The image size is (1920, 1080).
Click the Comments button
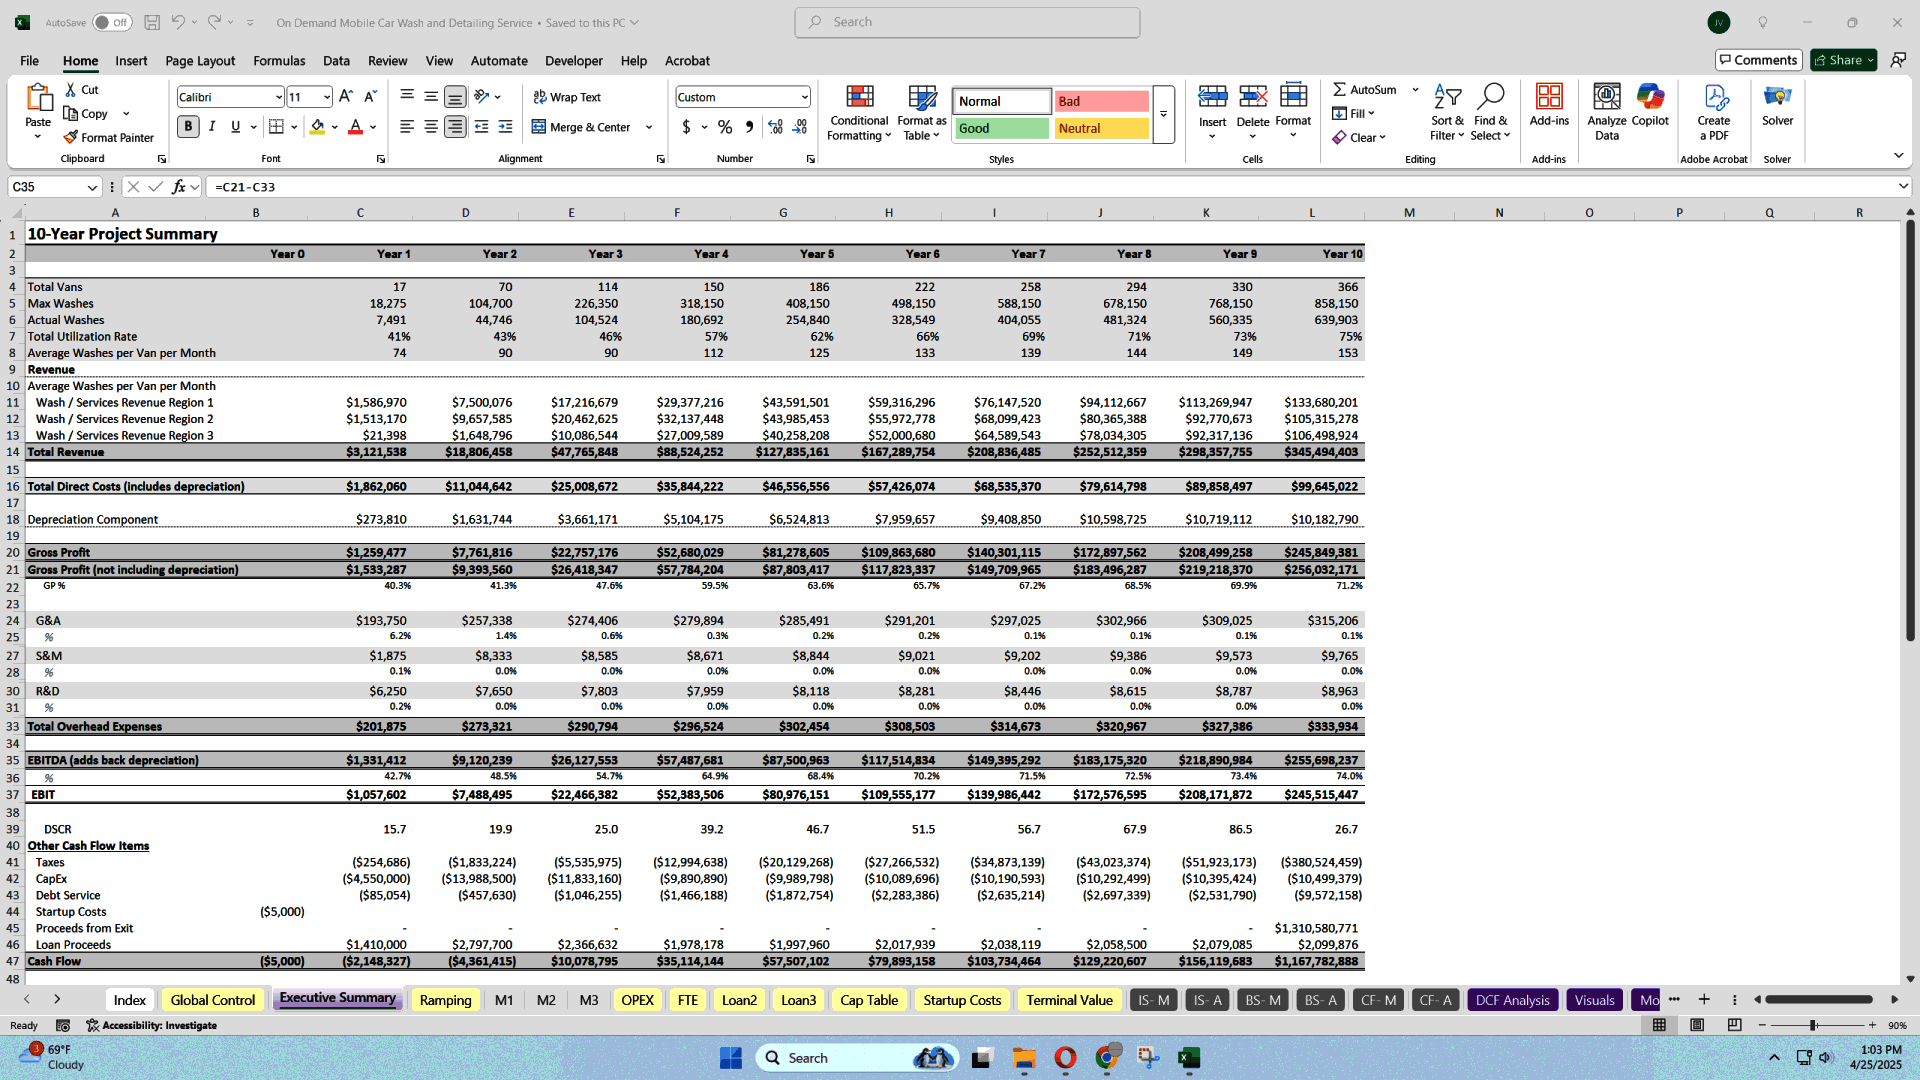click(1758, 60)
